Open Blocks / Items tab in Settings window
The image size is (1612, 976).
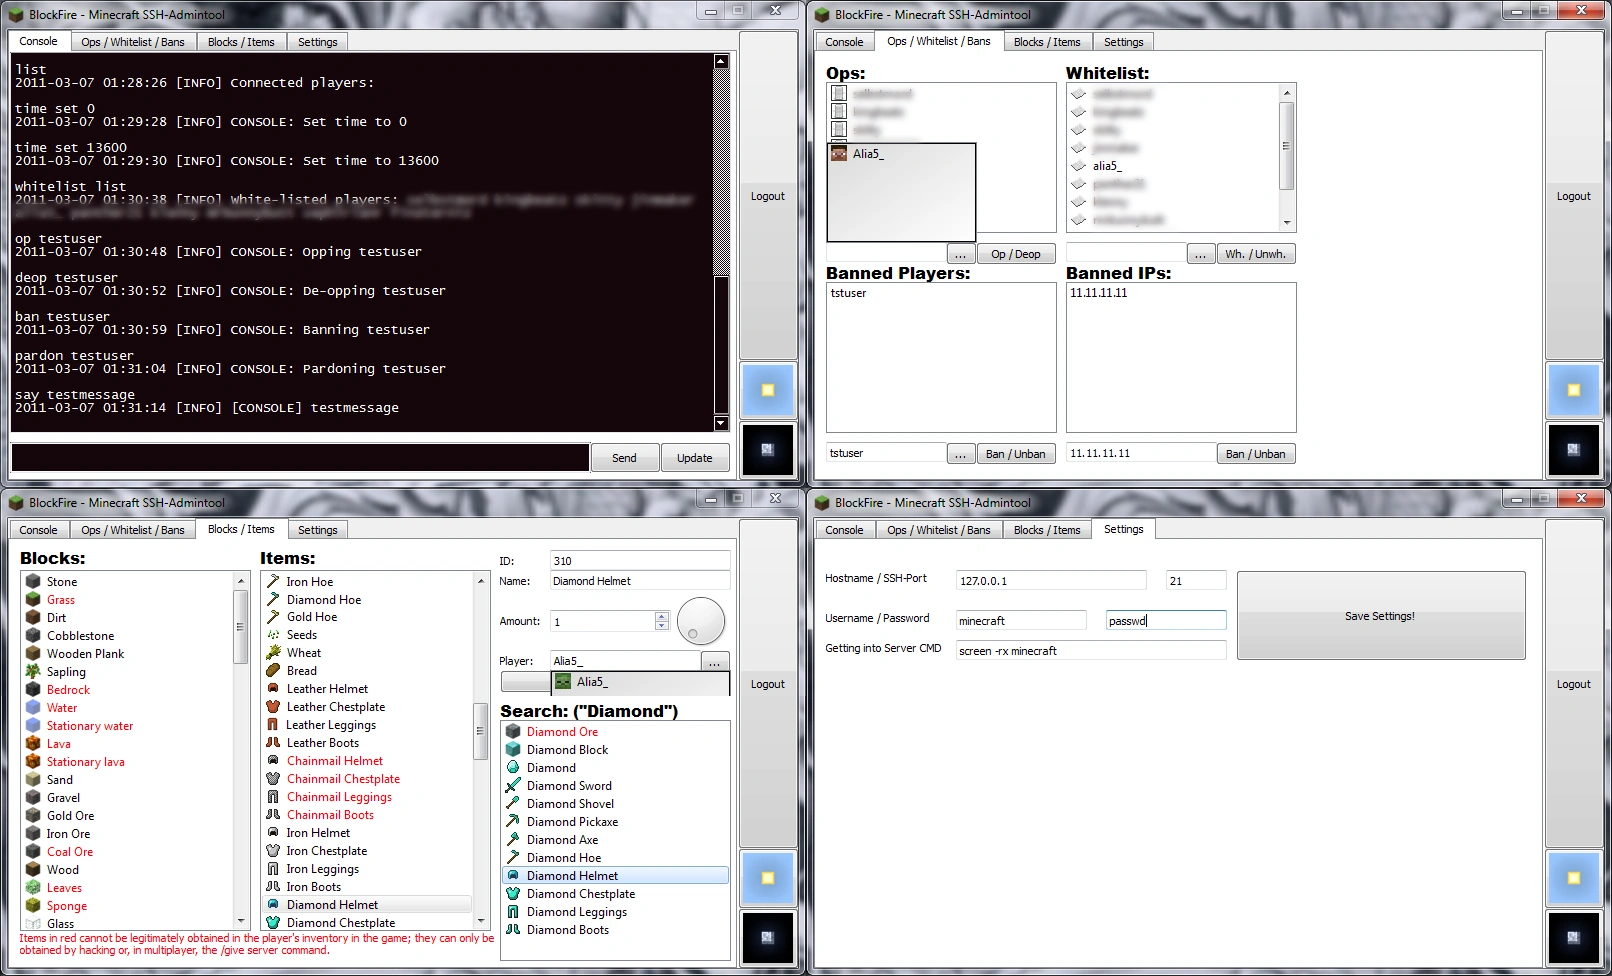(1047, 530)
